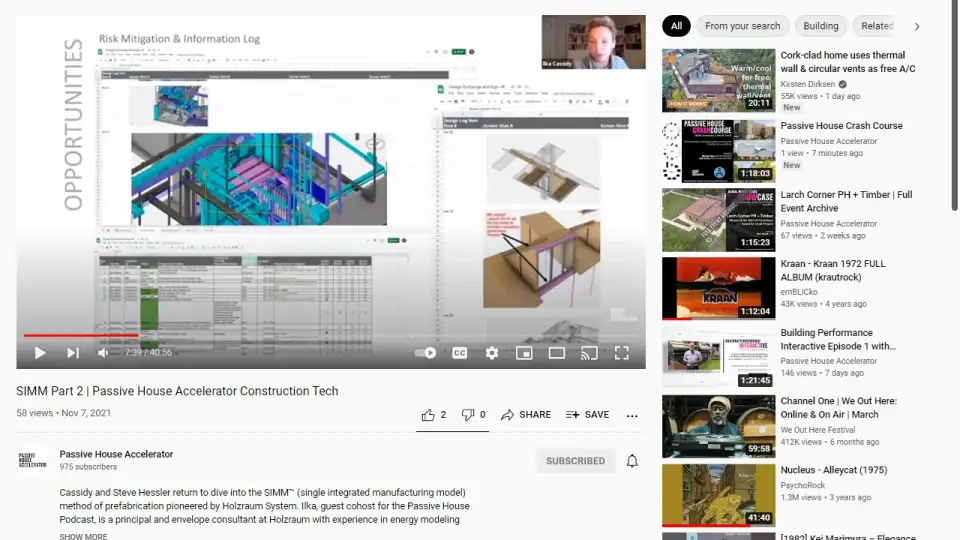Cast video to TV
960x540 pixels.
pos(589,353)
